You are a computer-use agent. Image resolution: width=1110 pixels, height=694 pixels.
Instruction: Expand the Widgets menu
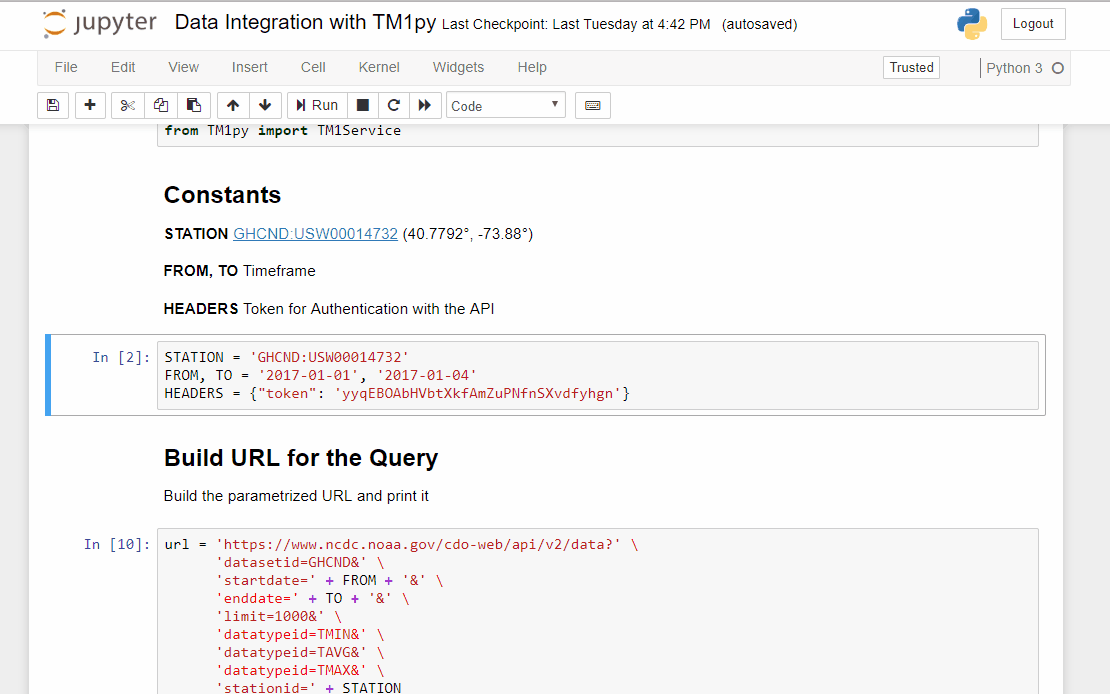[x=458, y=67]
